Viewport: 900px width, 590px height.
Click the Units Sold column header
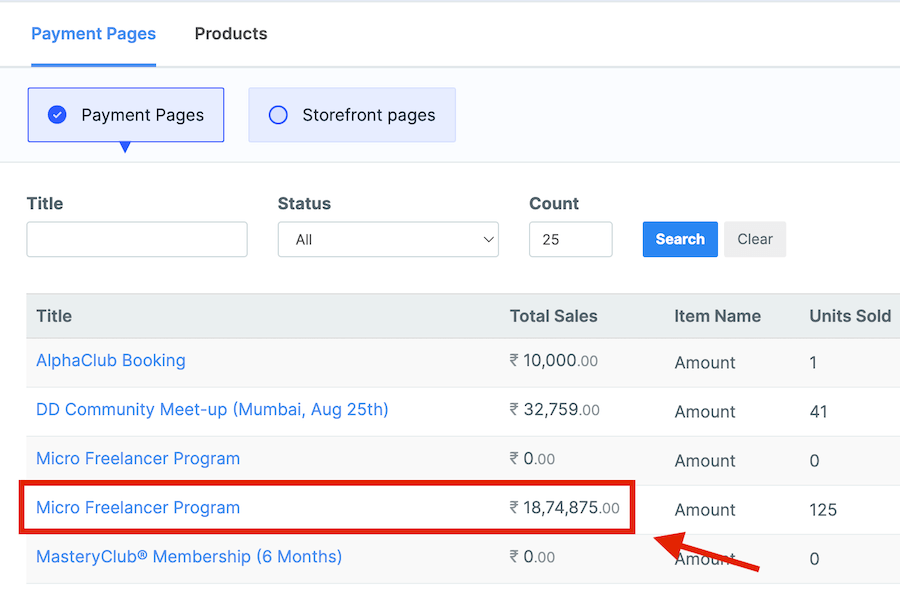pyautogui.click(x=850, y=316)
